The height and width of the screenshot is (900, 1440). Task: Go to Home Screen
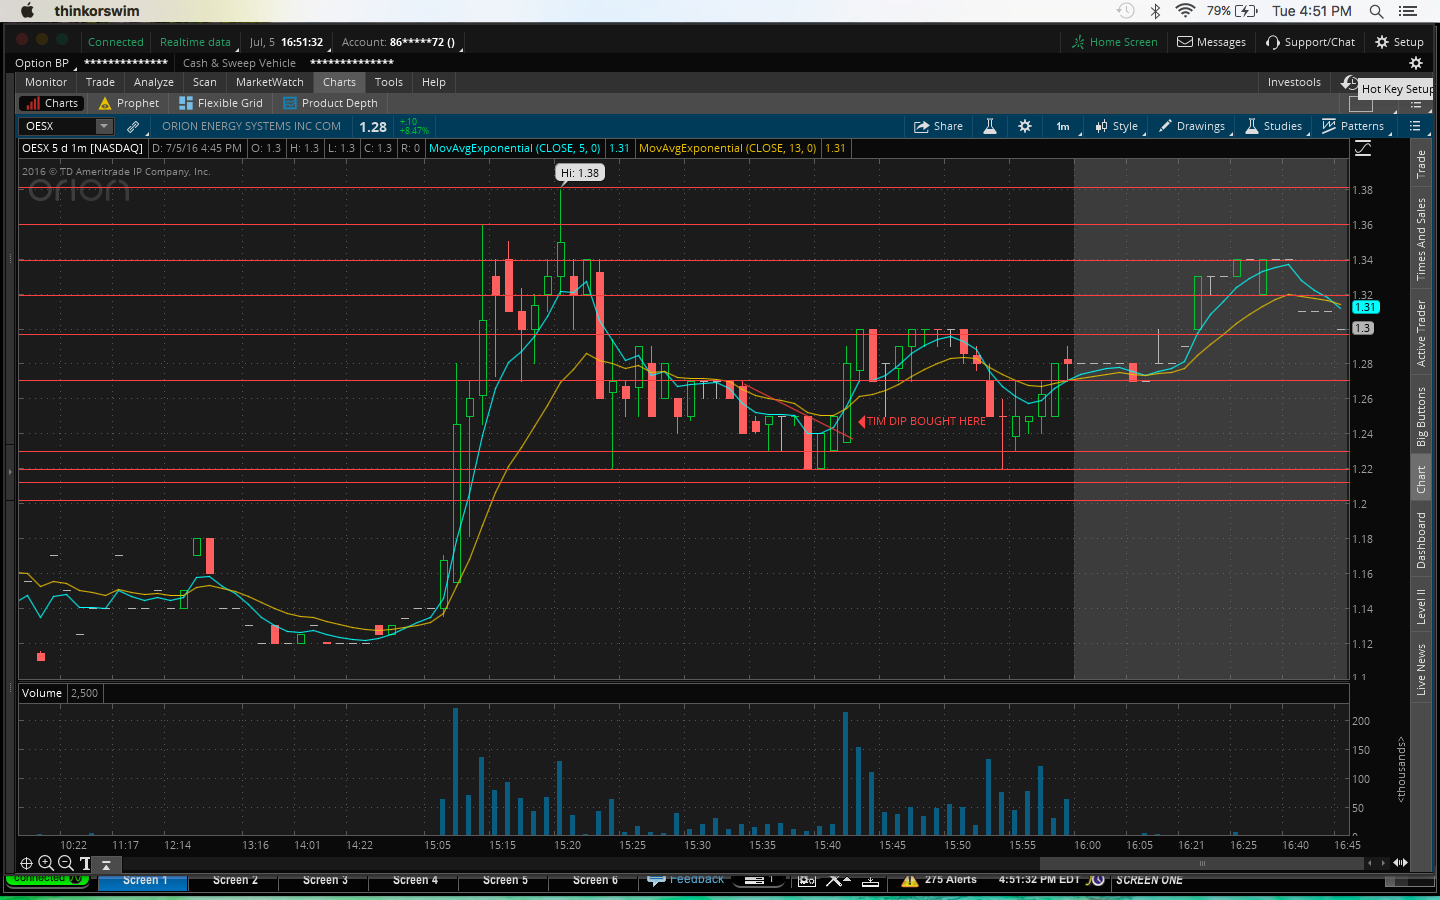click(1114, 42)
